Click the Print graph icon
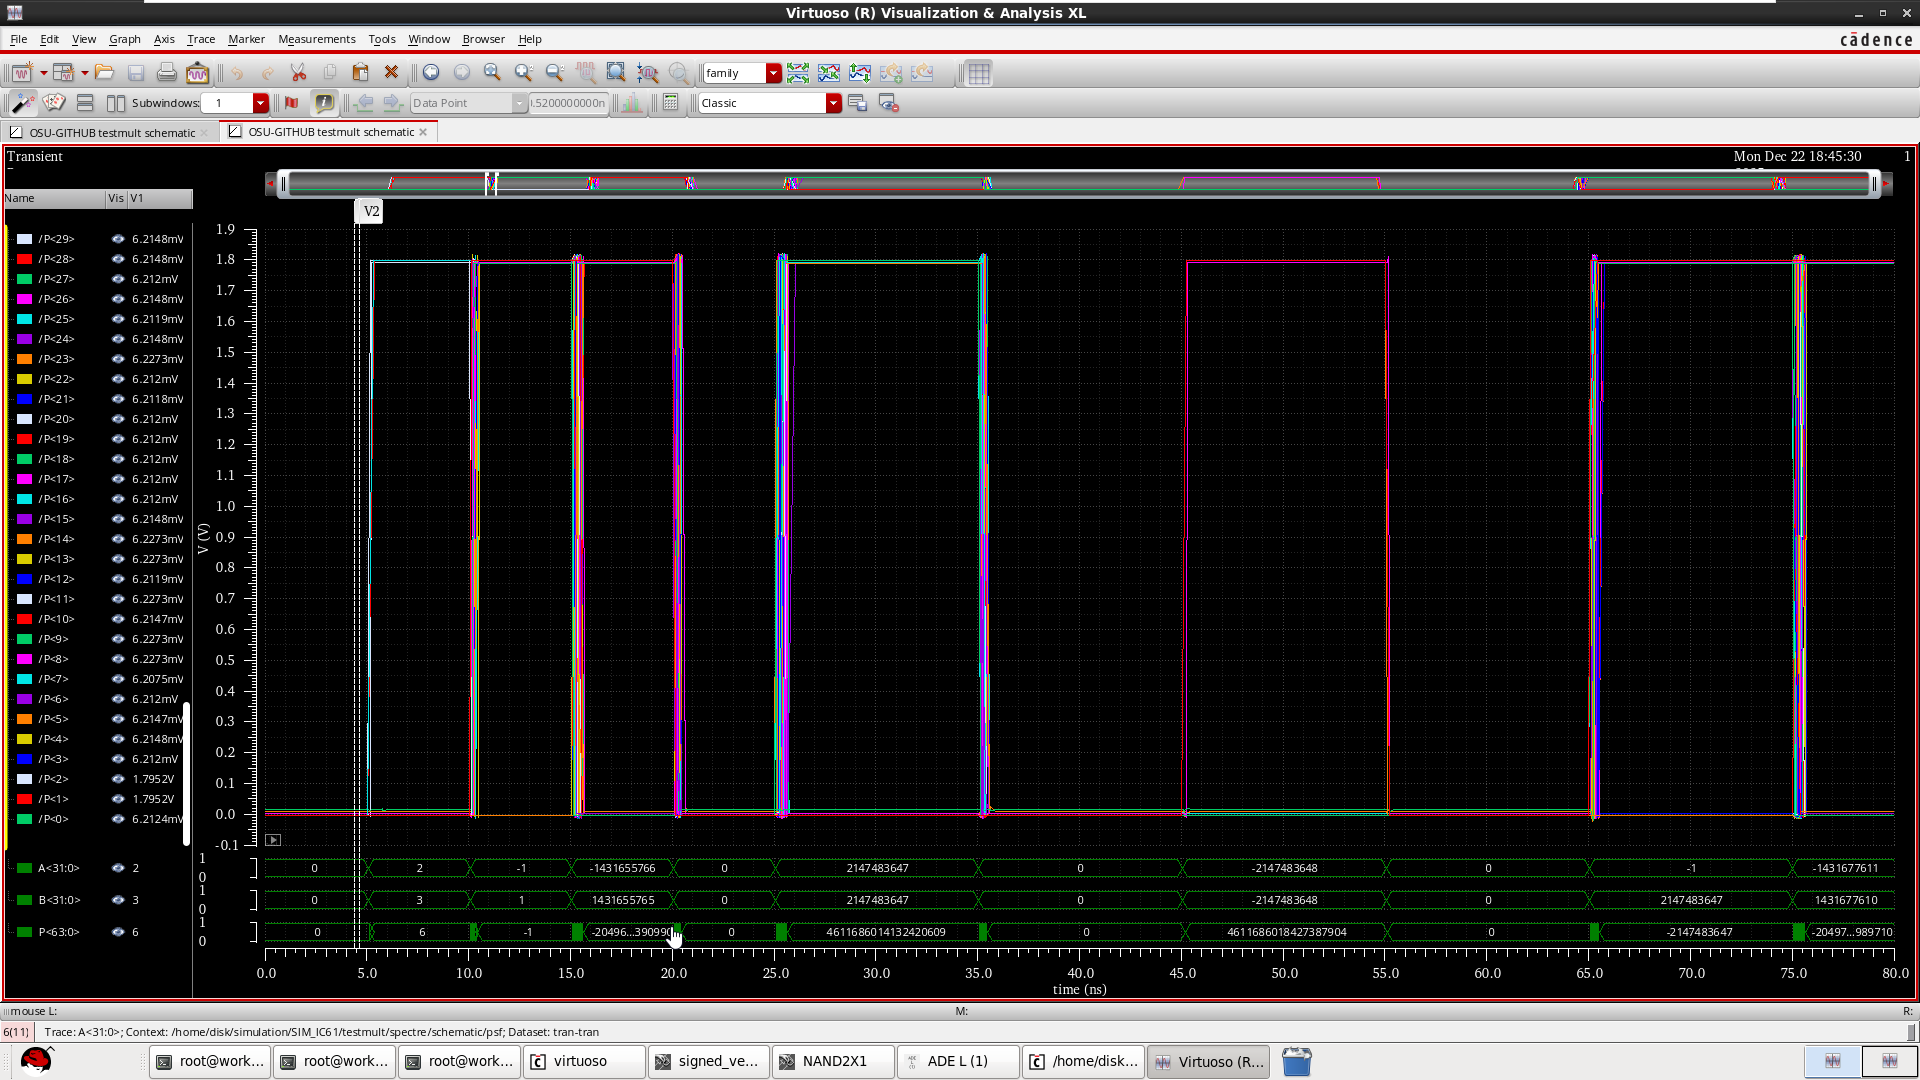 coord(167,73)
